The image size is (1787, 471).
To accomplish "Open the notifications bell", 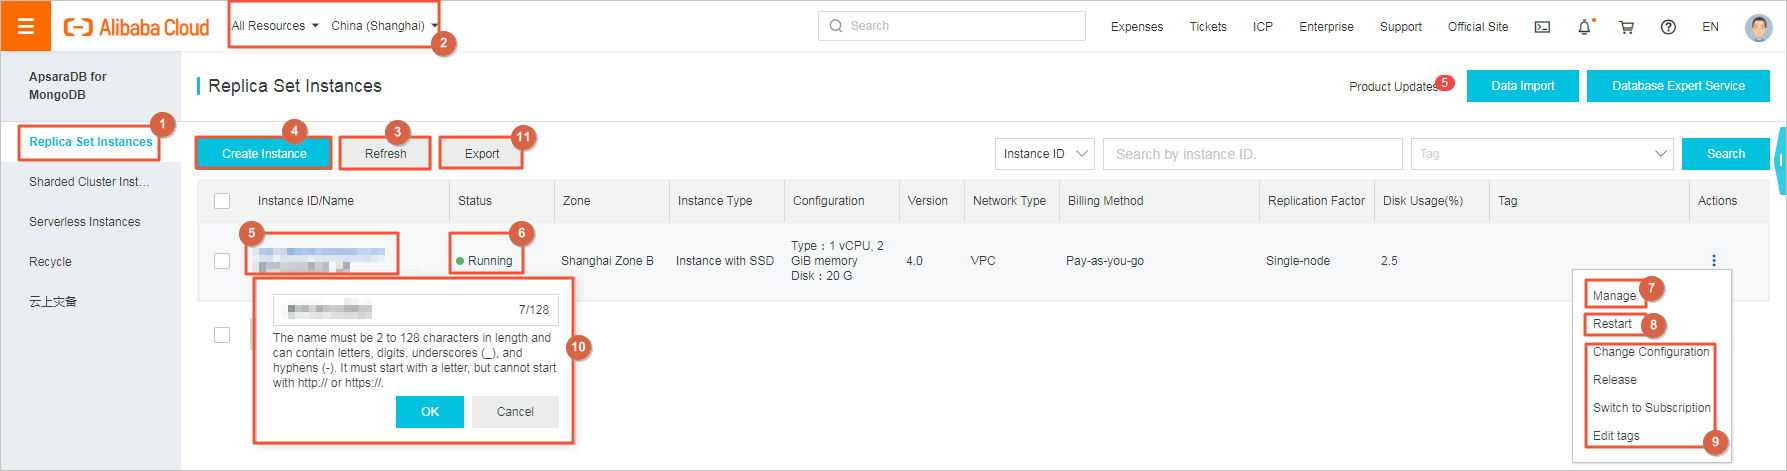I will tap(1584, 27).
